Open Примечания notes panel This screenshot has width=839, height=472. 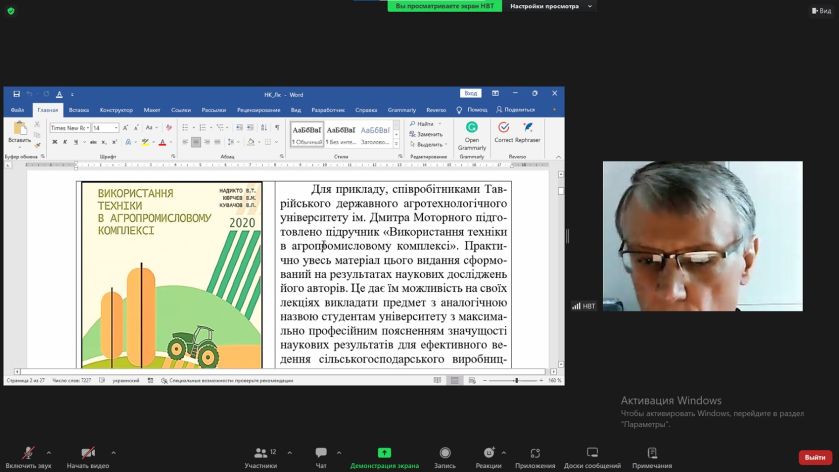[652, 454]
